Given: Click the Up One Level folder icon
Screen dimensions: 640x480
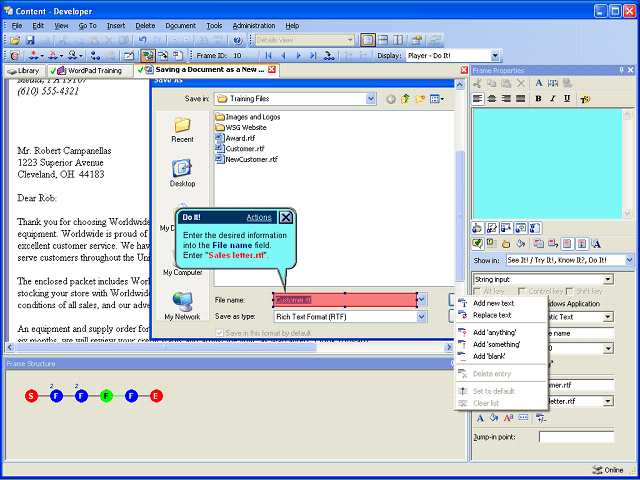Looking at the screenshot, I should pos(405,98).
